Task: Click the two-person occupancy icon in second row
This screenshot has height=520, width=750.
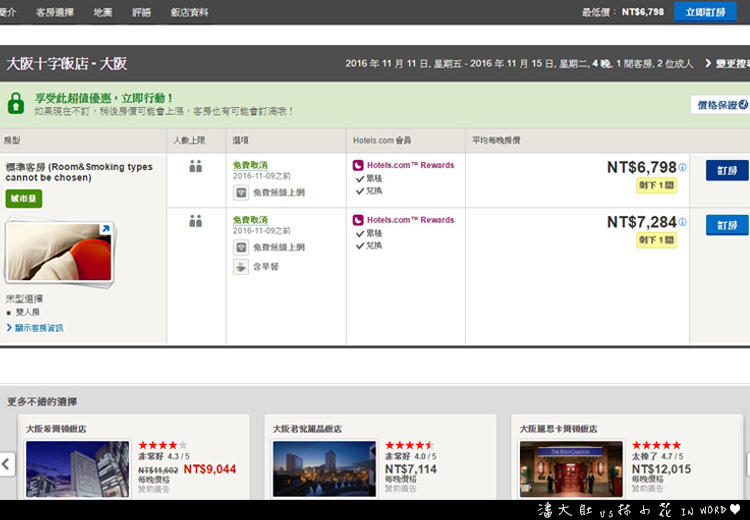Action: 196,221
